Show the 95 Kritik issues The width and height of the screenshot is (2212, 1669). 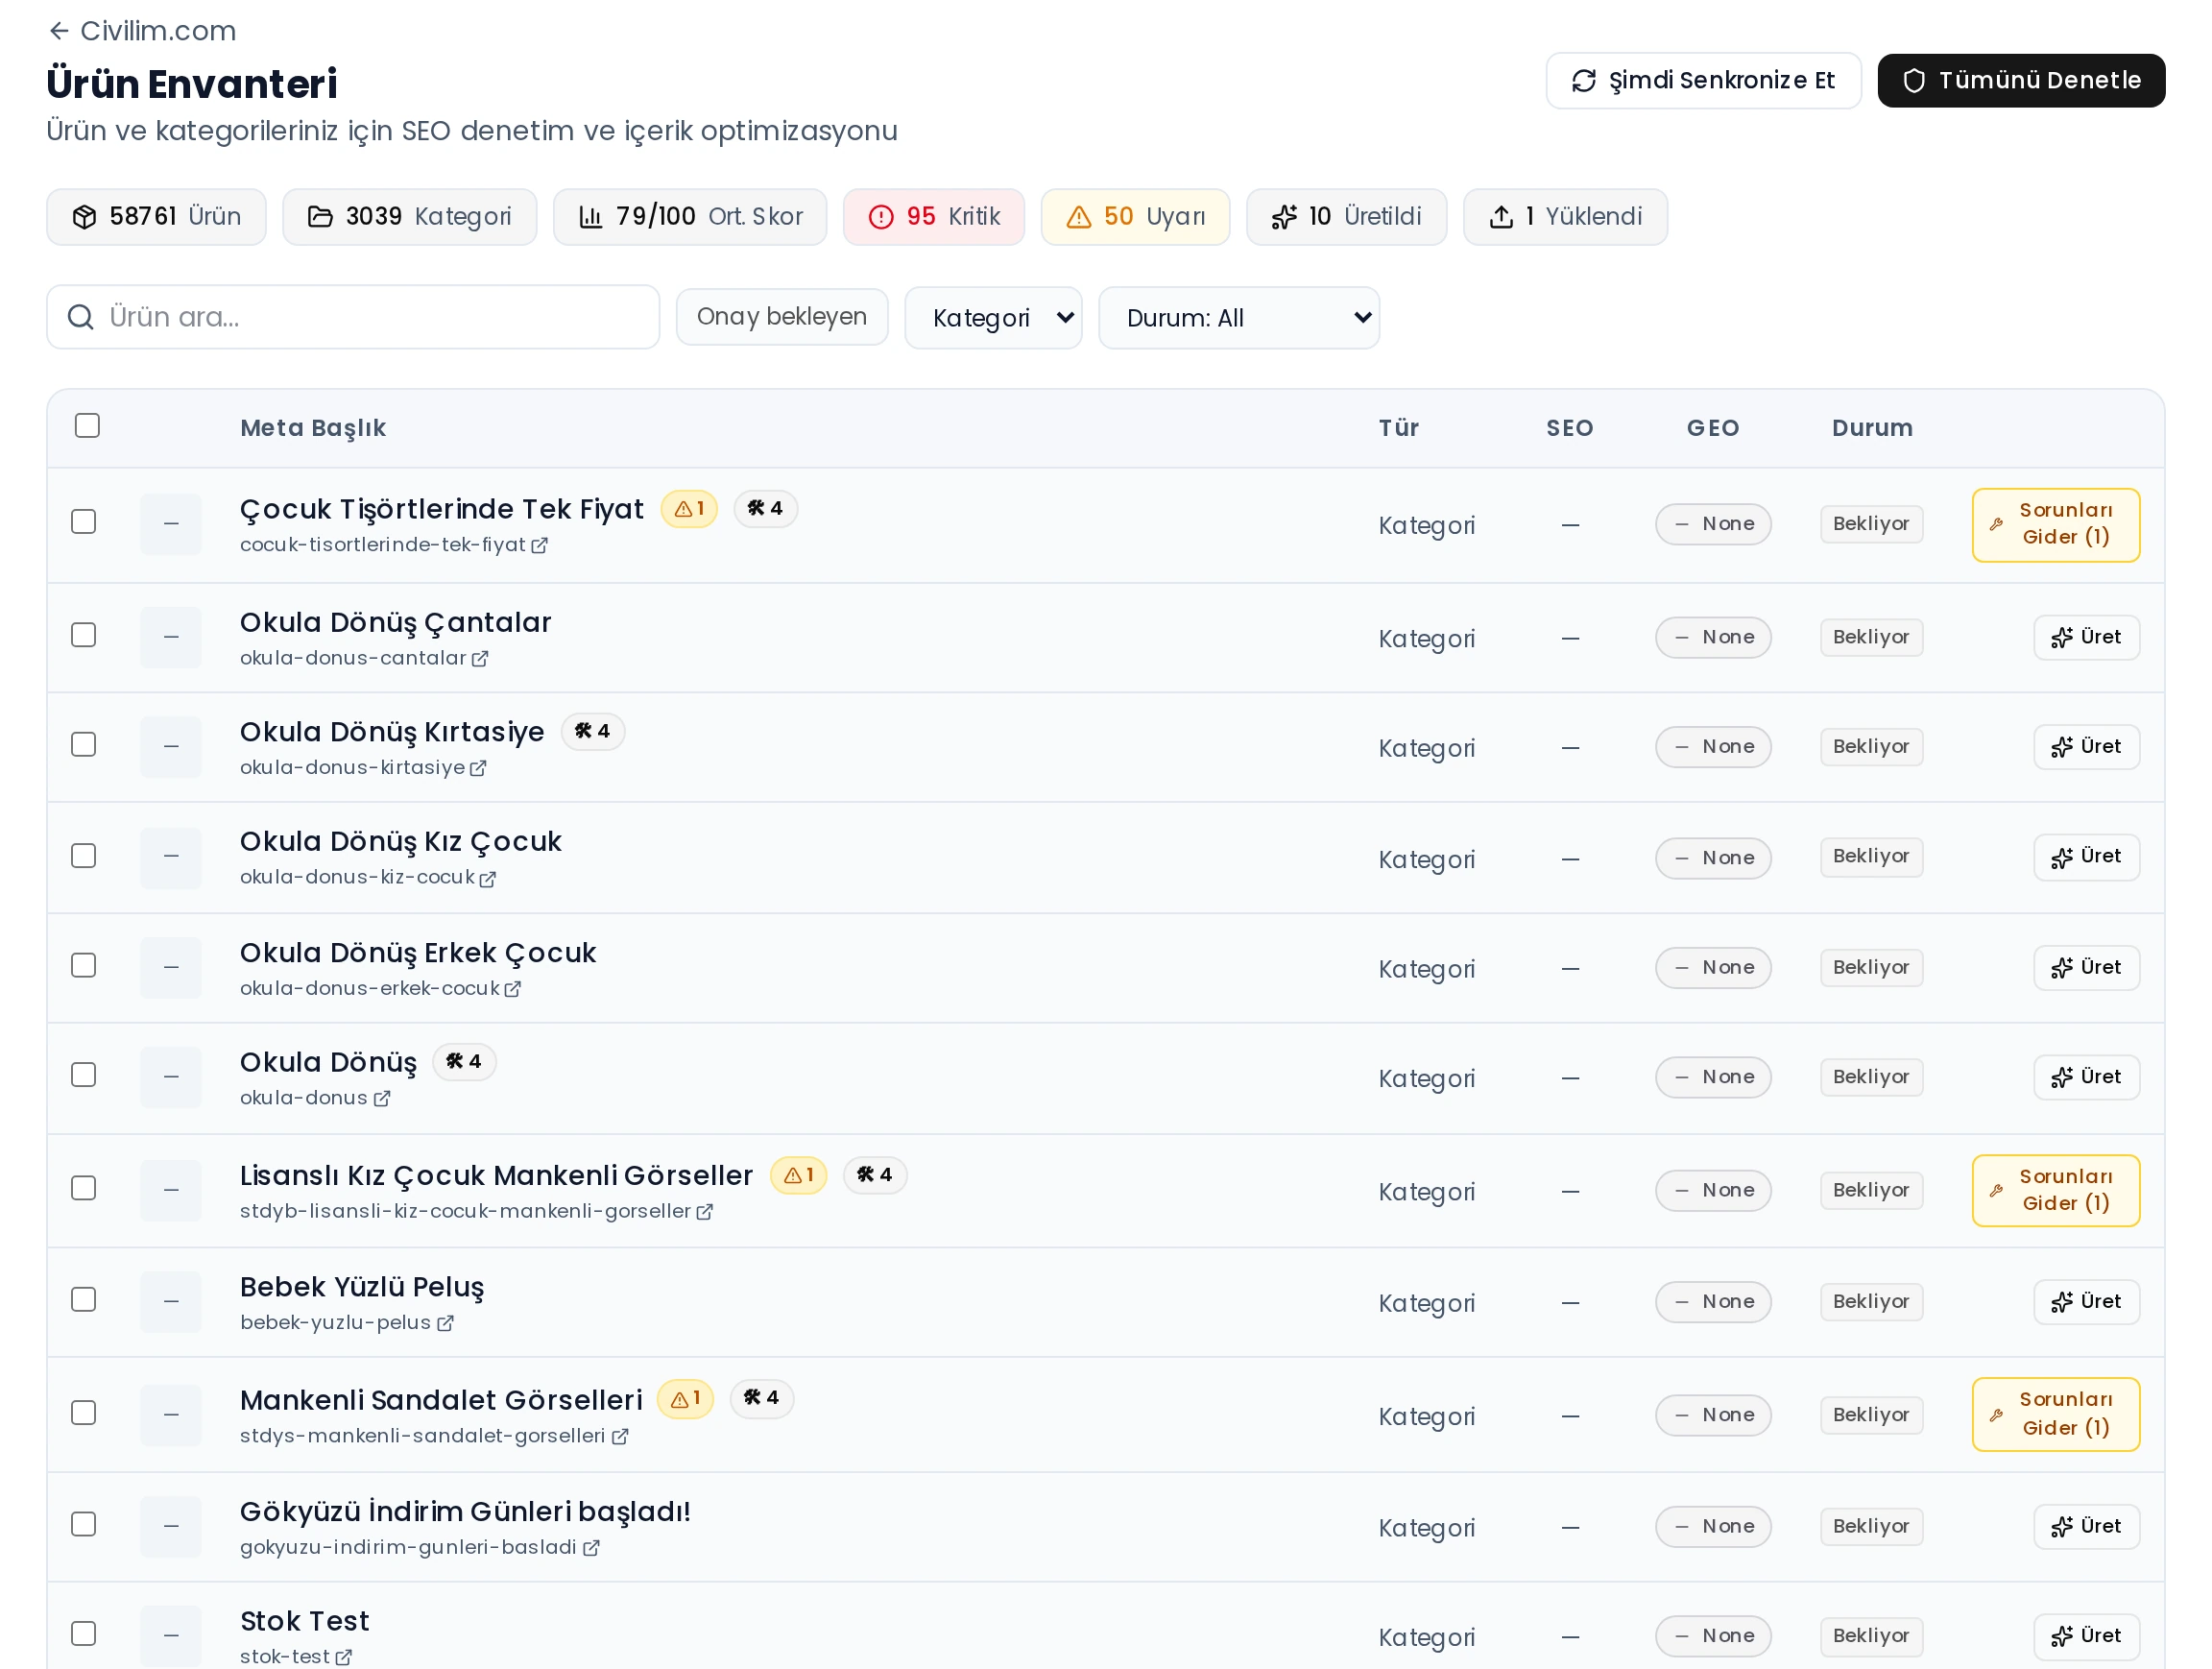coord(933,216)
